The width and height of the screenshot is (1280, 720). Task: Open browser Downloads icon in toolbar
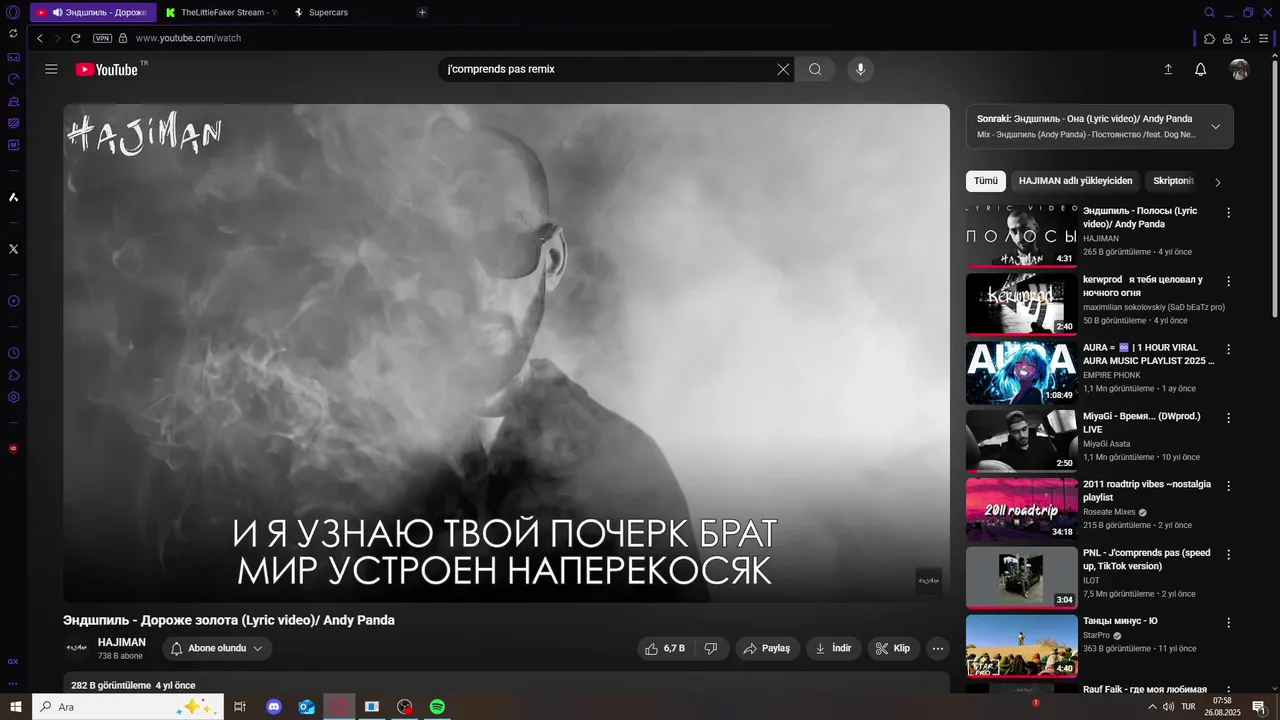click(x=1245, y=38)
